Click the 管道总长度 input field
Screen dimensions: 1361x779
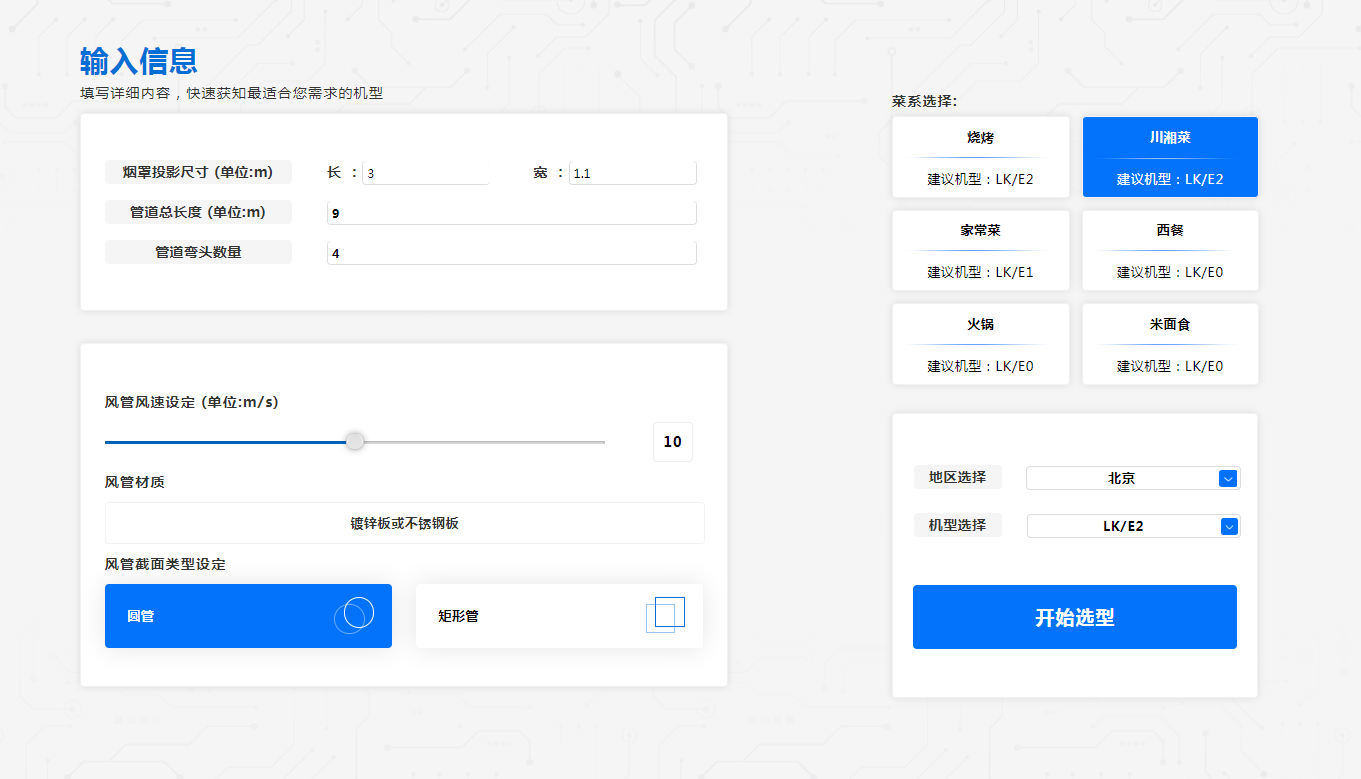pos(511,213)
